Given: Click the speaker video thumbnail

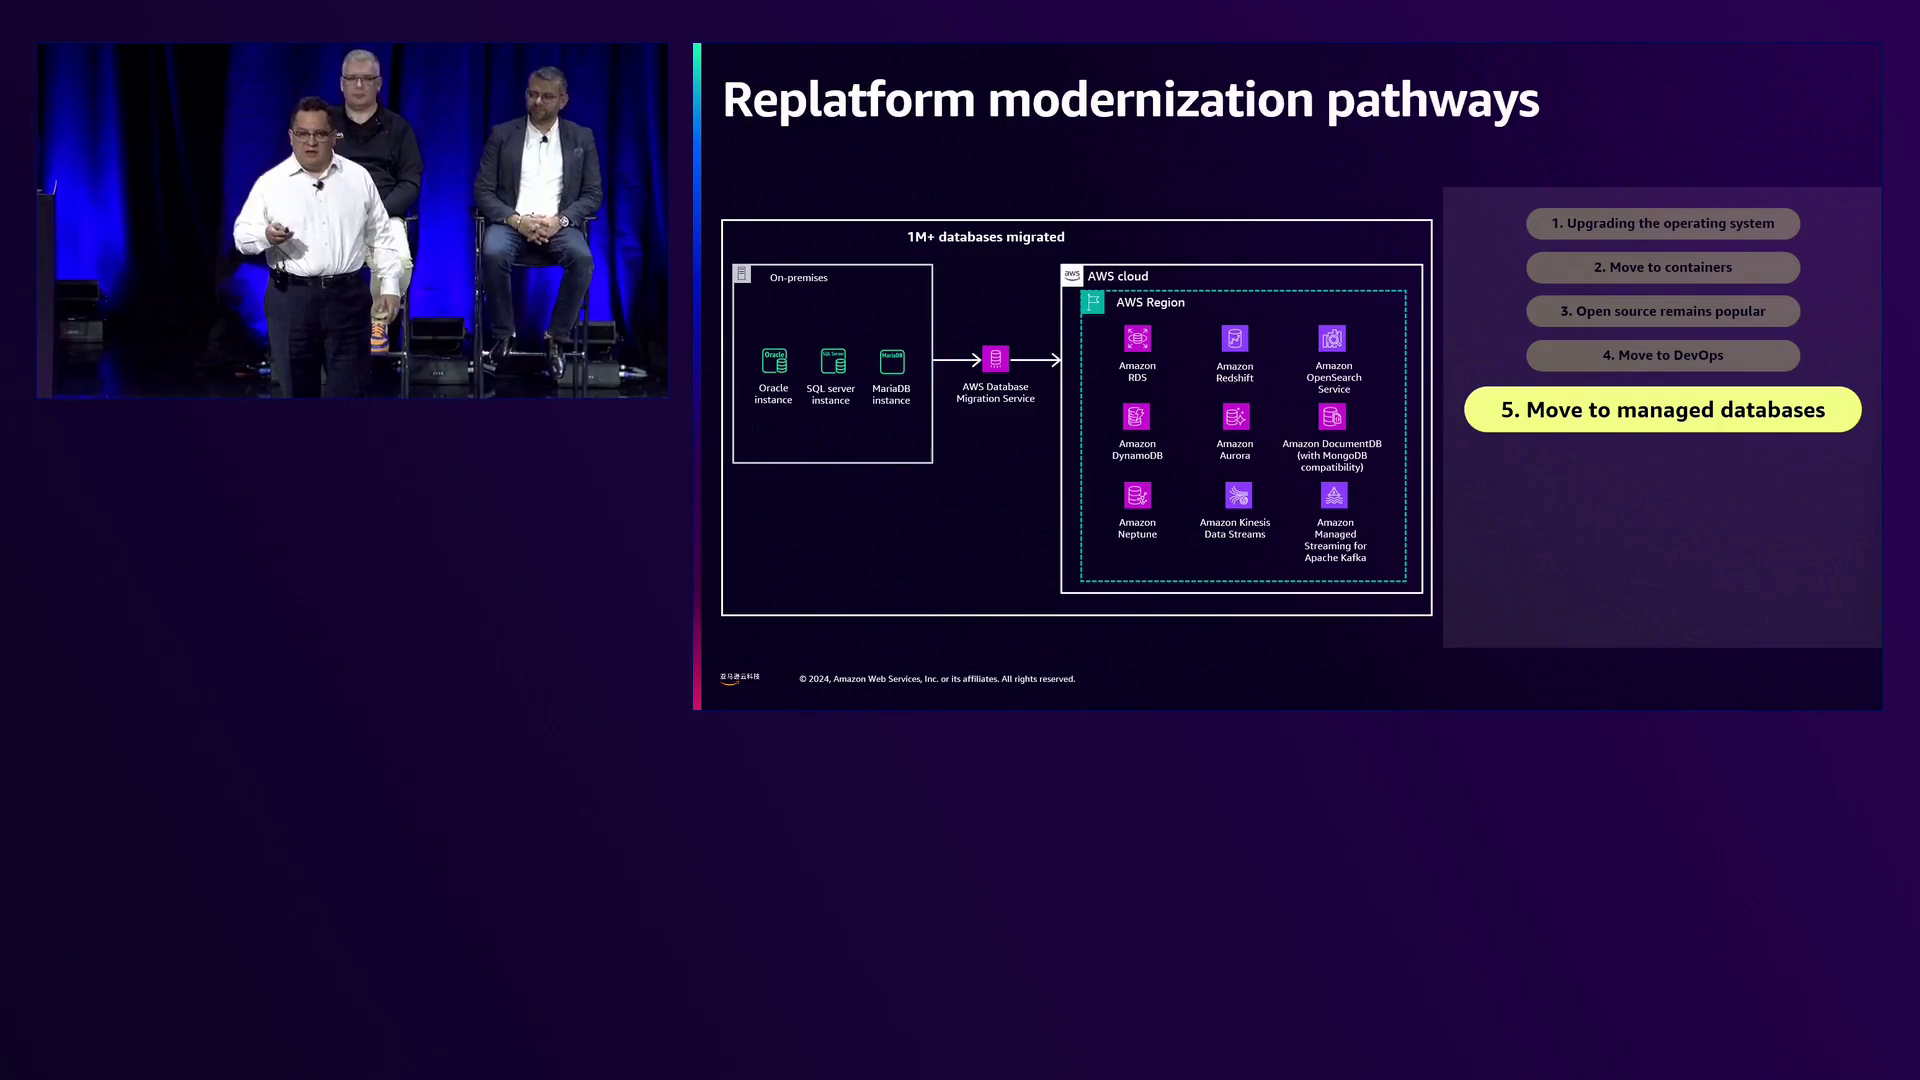Looking at the screenshot, I should (x=352, y=221).
